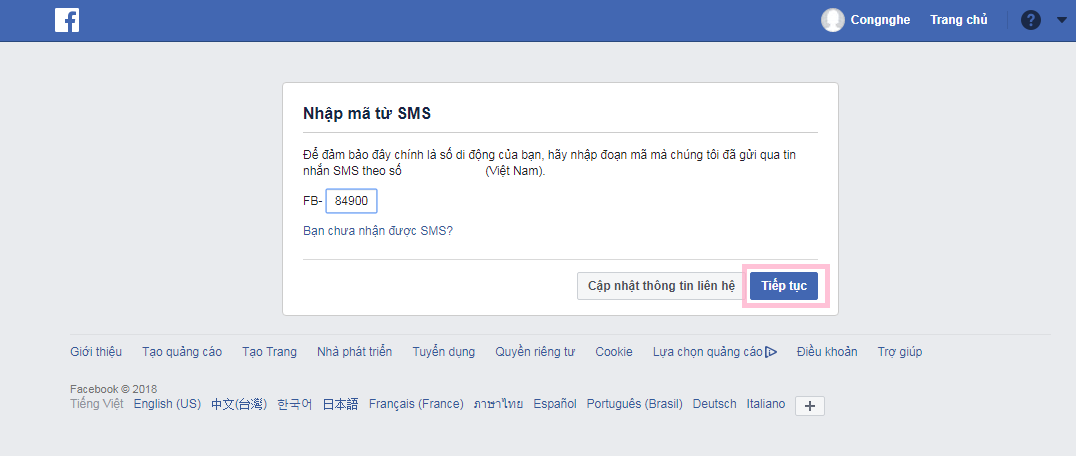The width and height of the screenshot is (1076, 456).
Task: Open the help question mark icon
Action: [x=1031, y=20]
